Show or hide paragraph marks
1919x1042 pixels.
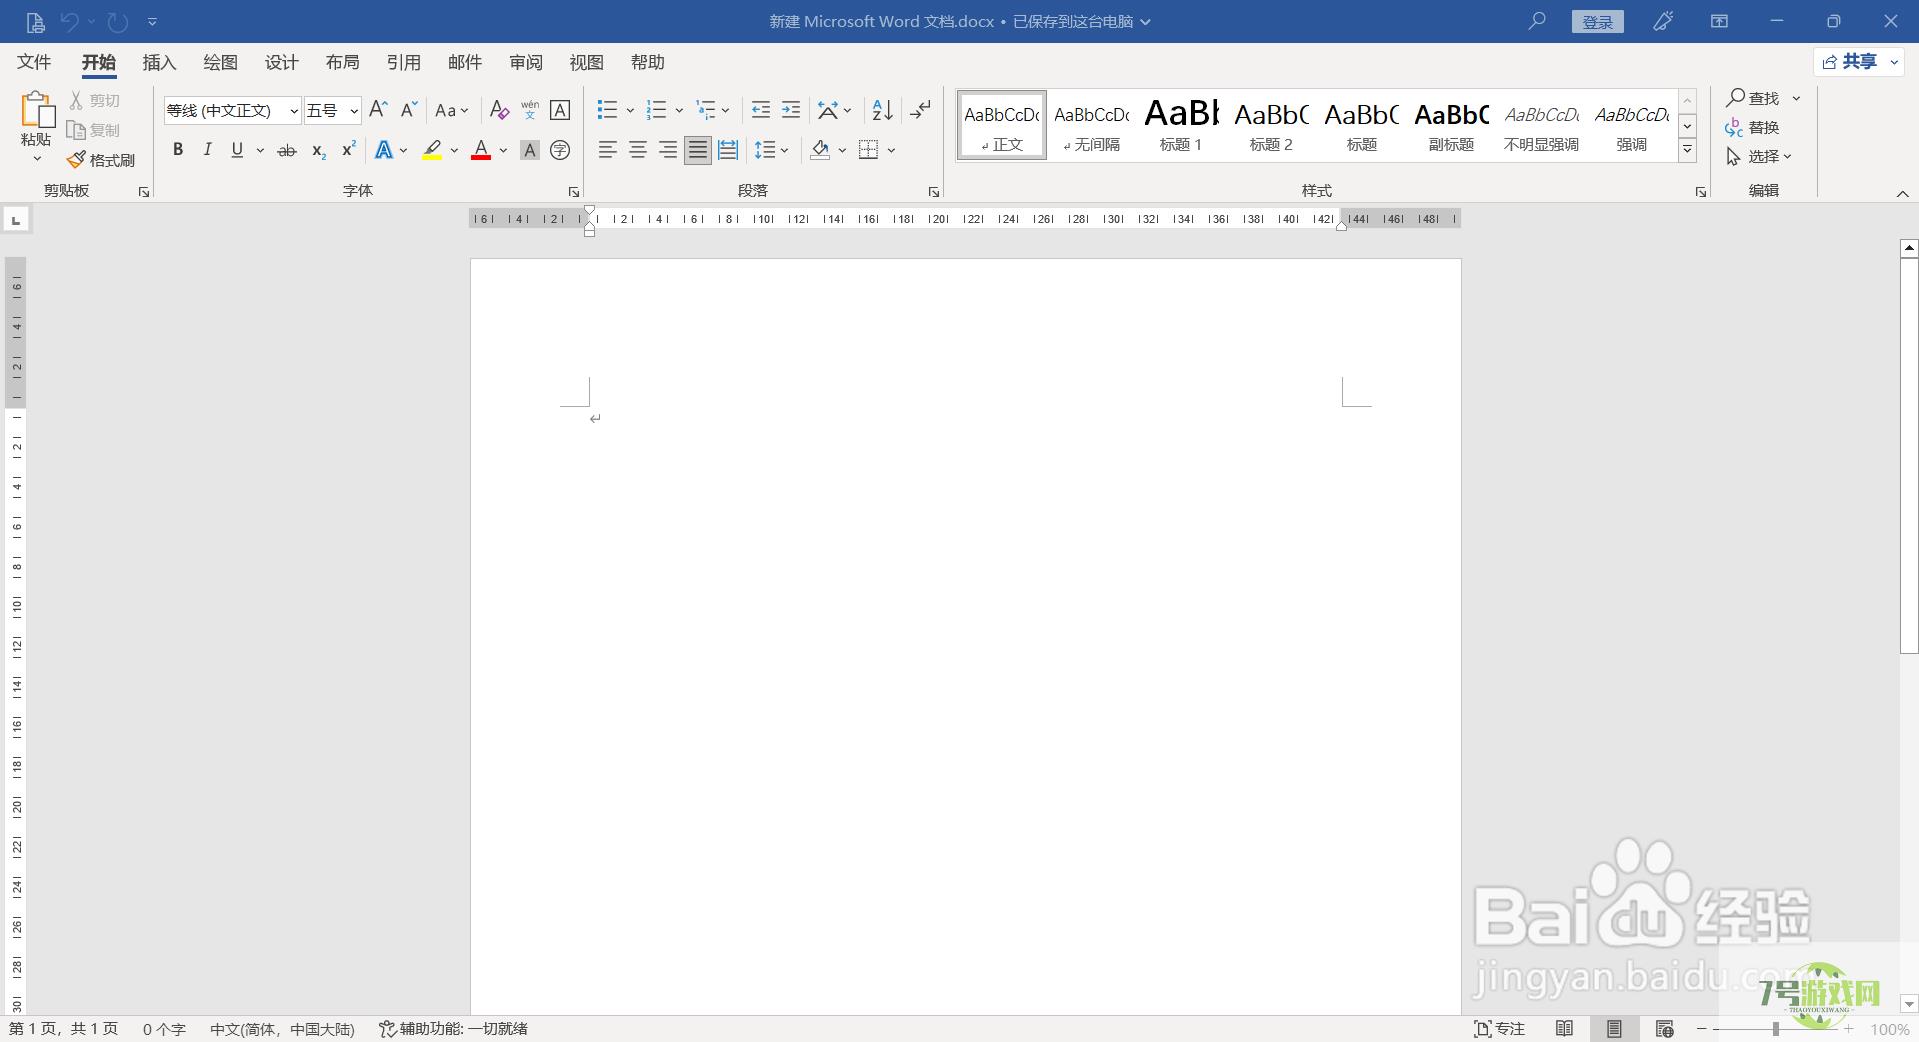point(920,110)
